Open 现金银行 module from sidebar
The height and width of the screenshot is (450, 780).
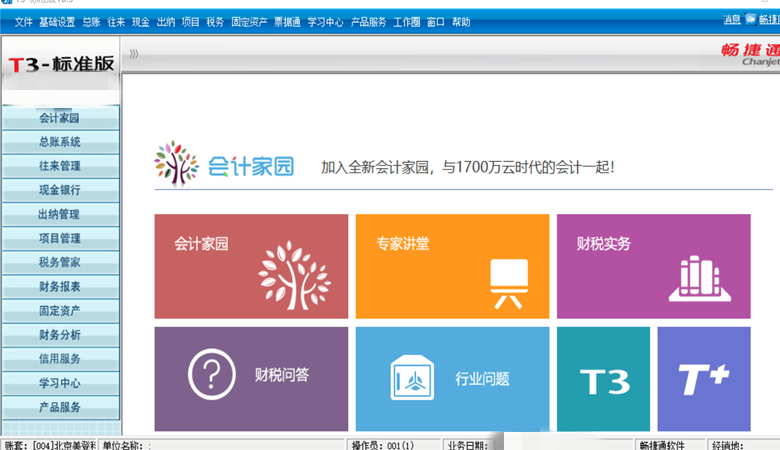[x=60, y=190]
